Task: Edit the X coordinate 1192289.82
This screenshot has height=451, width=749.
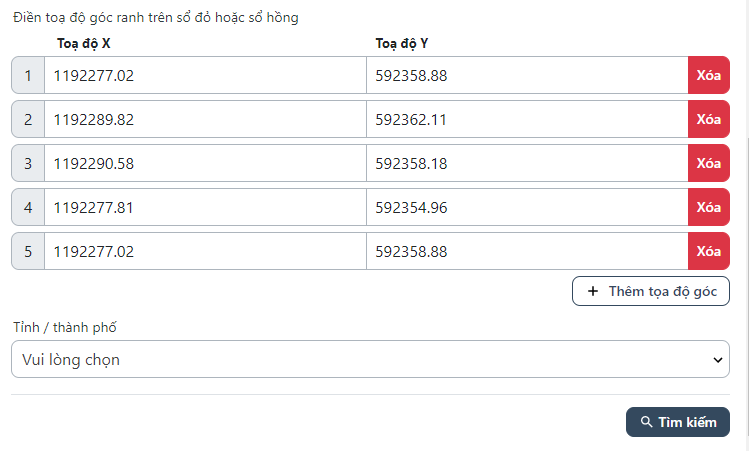Action: pos(205,119)
